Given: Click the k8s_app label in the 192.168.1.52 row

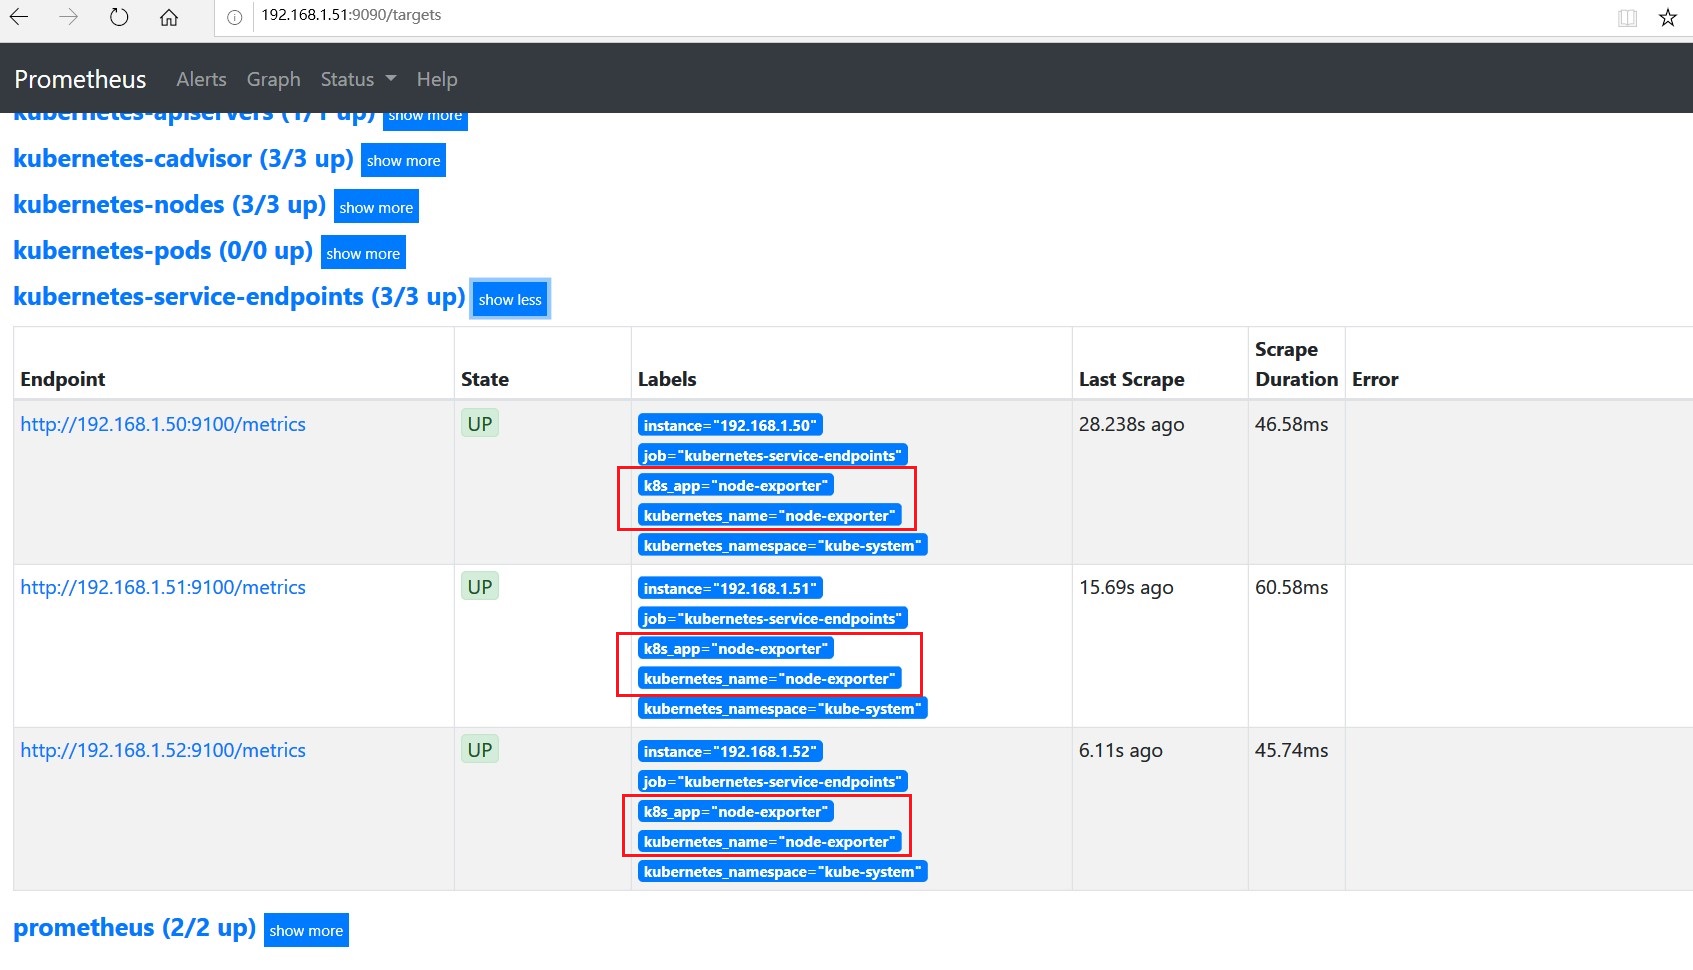Looking at the screenshot, I should [736, 811].
